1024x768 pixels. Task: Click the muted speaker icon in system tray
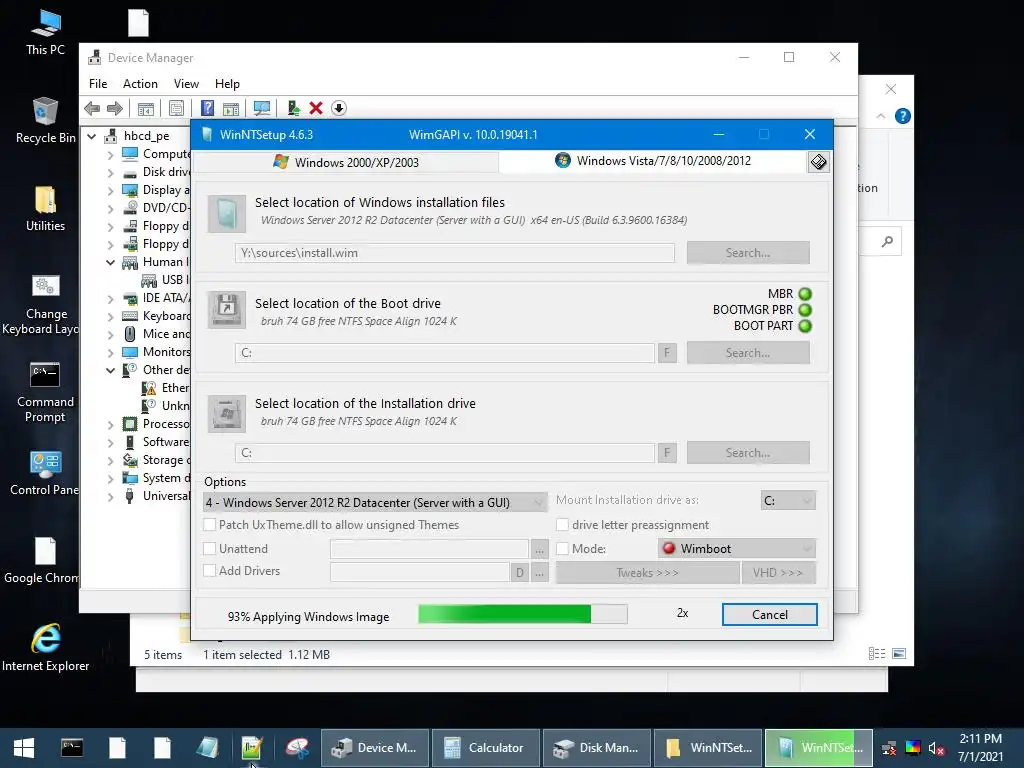coord(936,748)
